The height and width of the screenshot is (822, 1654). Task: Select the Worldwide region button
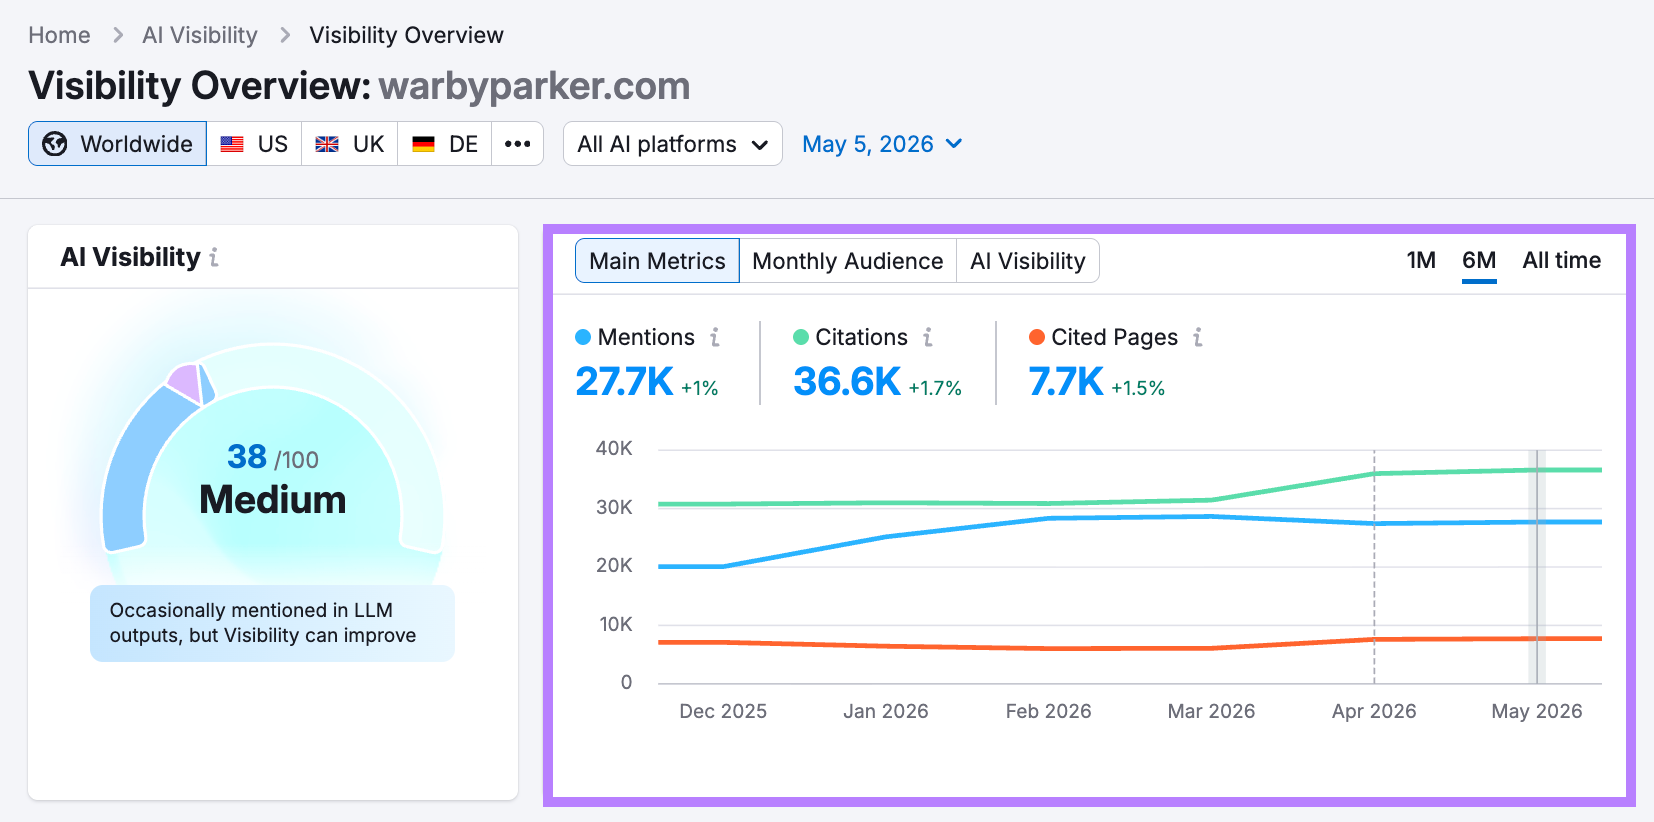pyautogui.click(x=118, y=144)
